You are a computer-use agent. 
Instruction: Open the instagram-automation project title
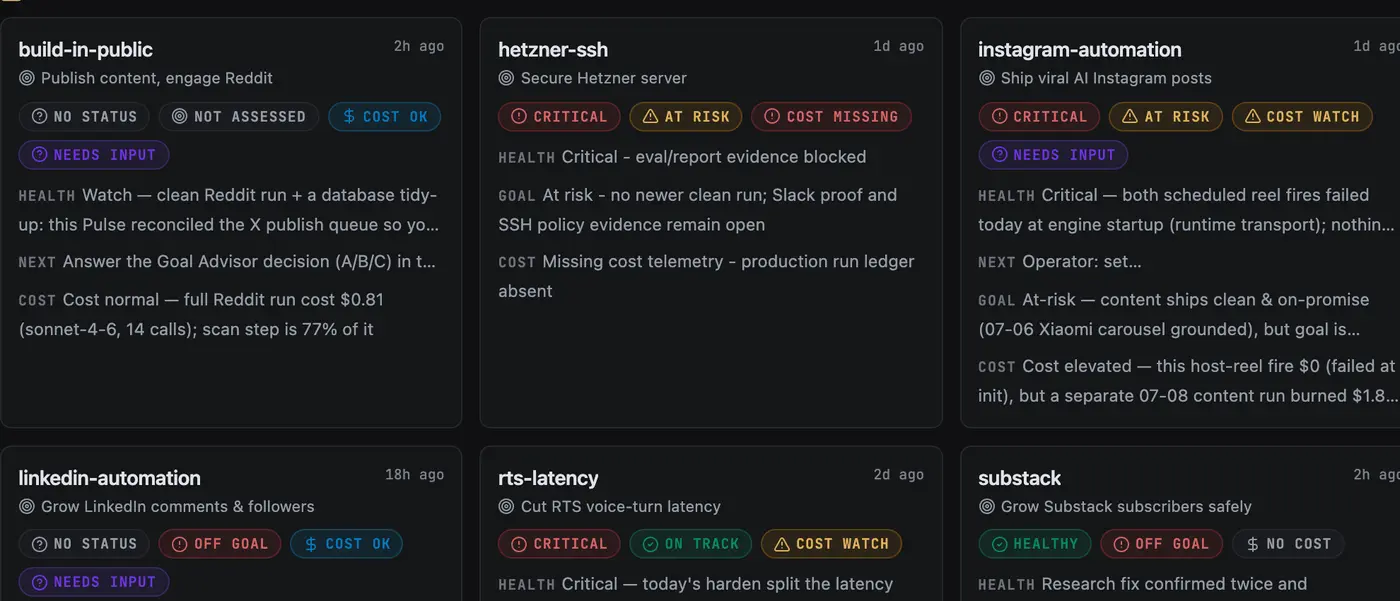[x=1079, y=49]
